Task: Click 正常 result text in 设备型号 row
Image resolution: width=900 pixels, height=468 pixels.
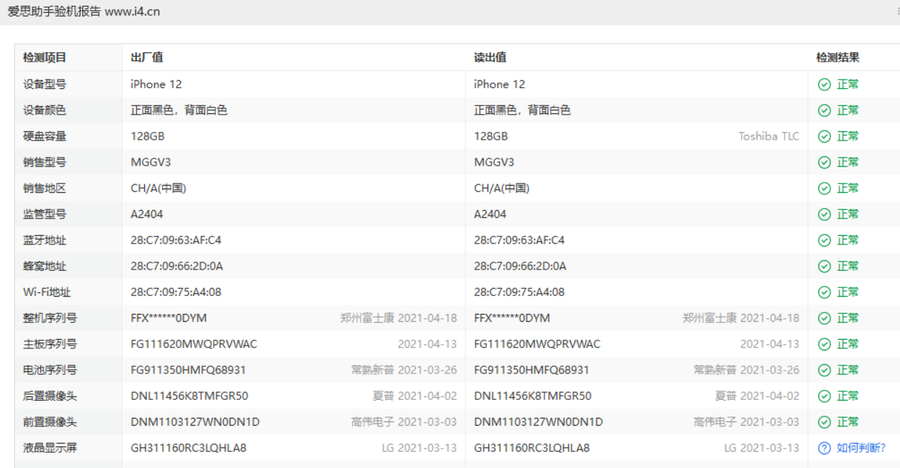Action: coord(848,84)
